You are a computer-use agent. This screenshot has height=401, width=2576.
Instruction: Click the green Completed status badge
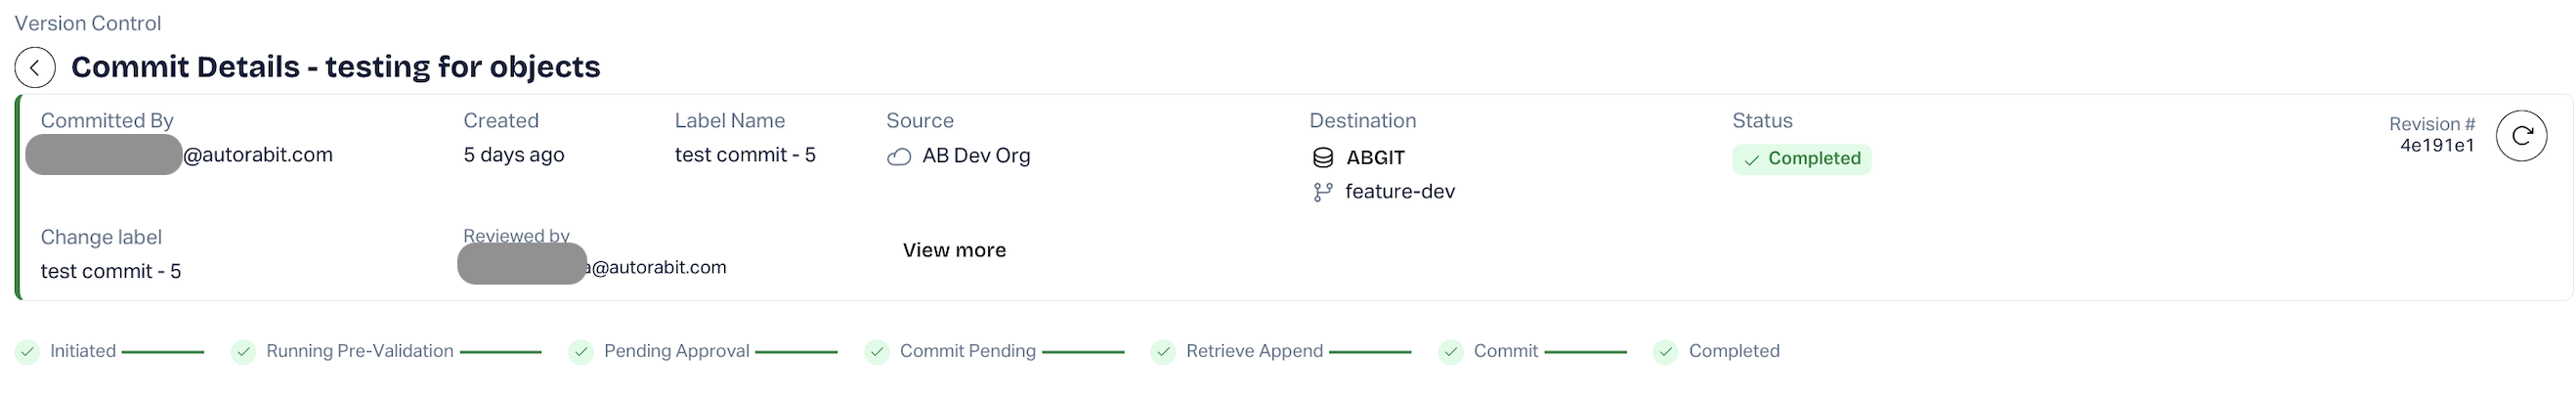pyautogui.click(x=1802, y=159)
